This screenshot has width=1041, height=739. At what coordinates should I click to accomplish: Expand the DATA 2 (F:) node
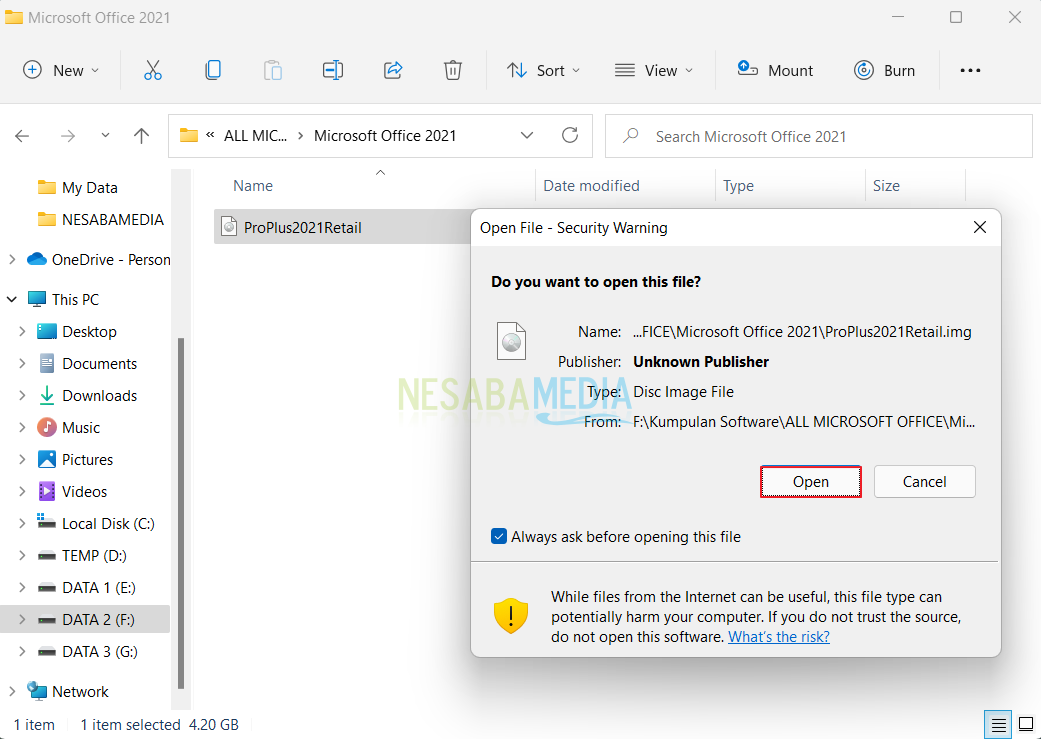tap(22, 619)
